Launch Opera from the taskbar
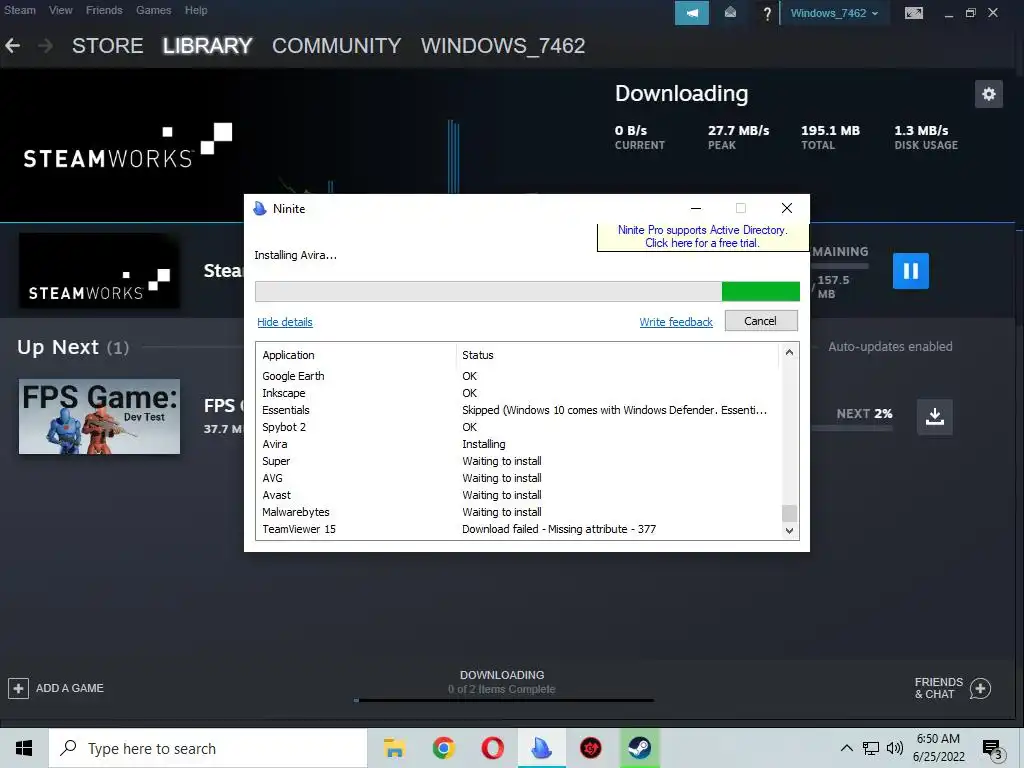Viewport: 1024px width, 768px height. click(x=492, y=748)
